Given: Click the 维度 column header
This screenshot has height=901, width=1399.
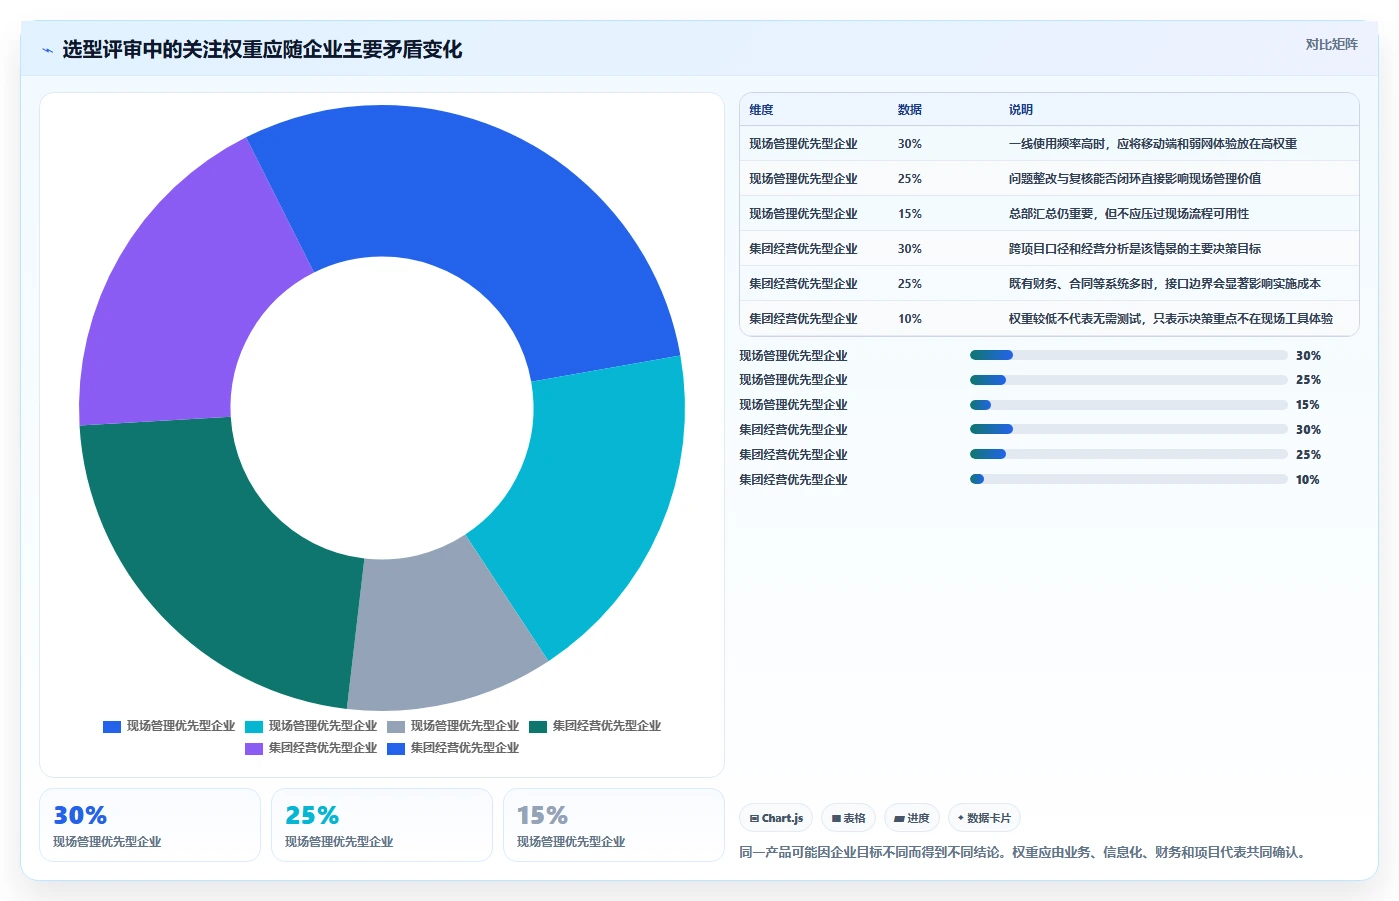Looking at the screenshot, I should pos(761,110).
